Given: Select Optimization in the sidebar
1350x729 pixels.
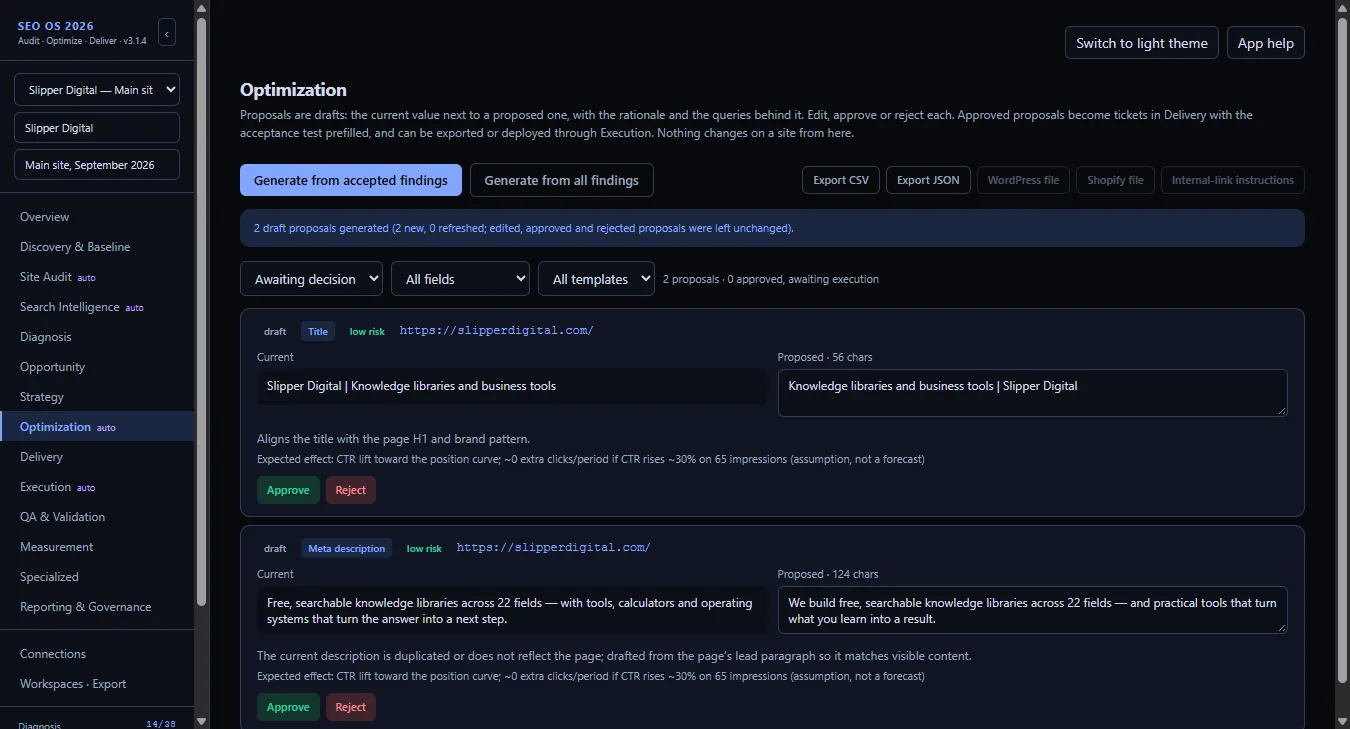Looking at the screenshot, I should click(x=97, y=427).
